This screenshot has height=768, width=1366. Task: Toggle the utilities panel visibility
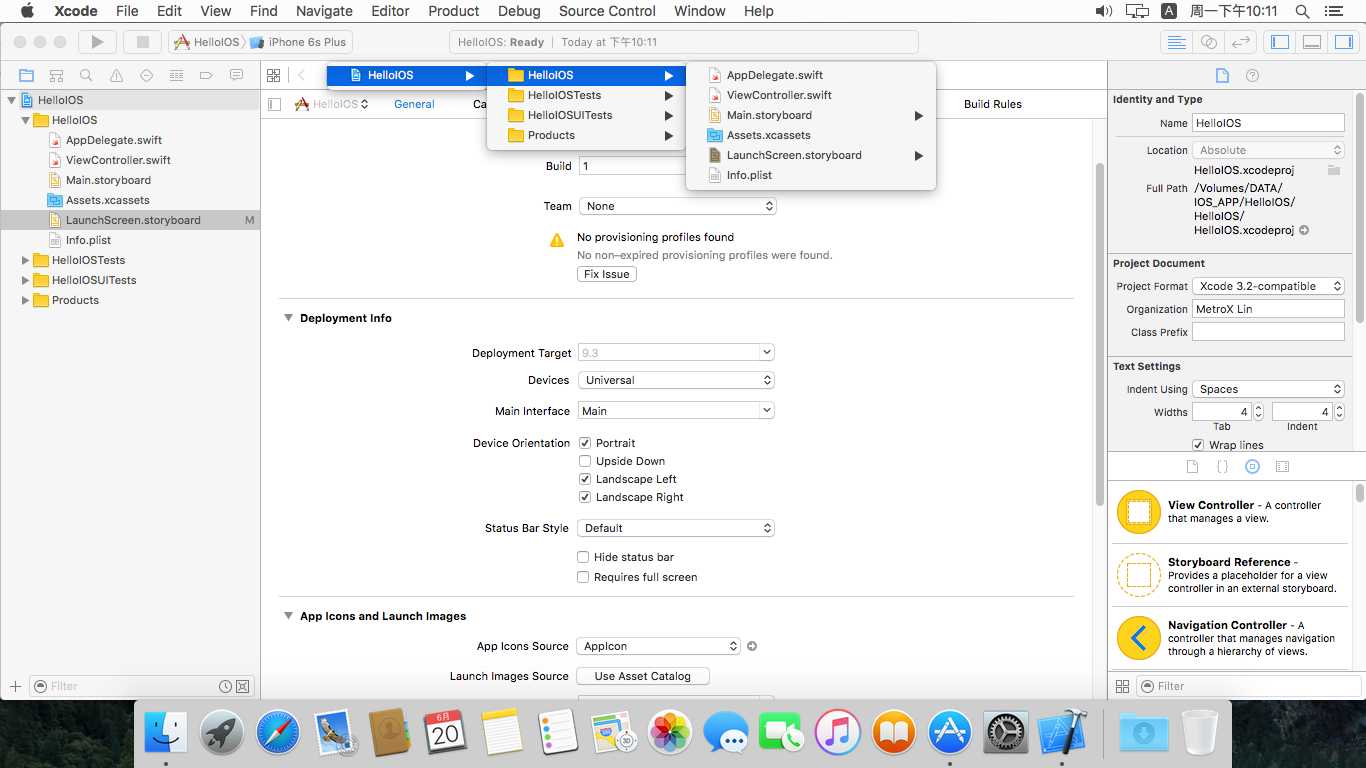click(1343, 42)
